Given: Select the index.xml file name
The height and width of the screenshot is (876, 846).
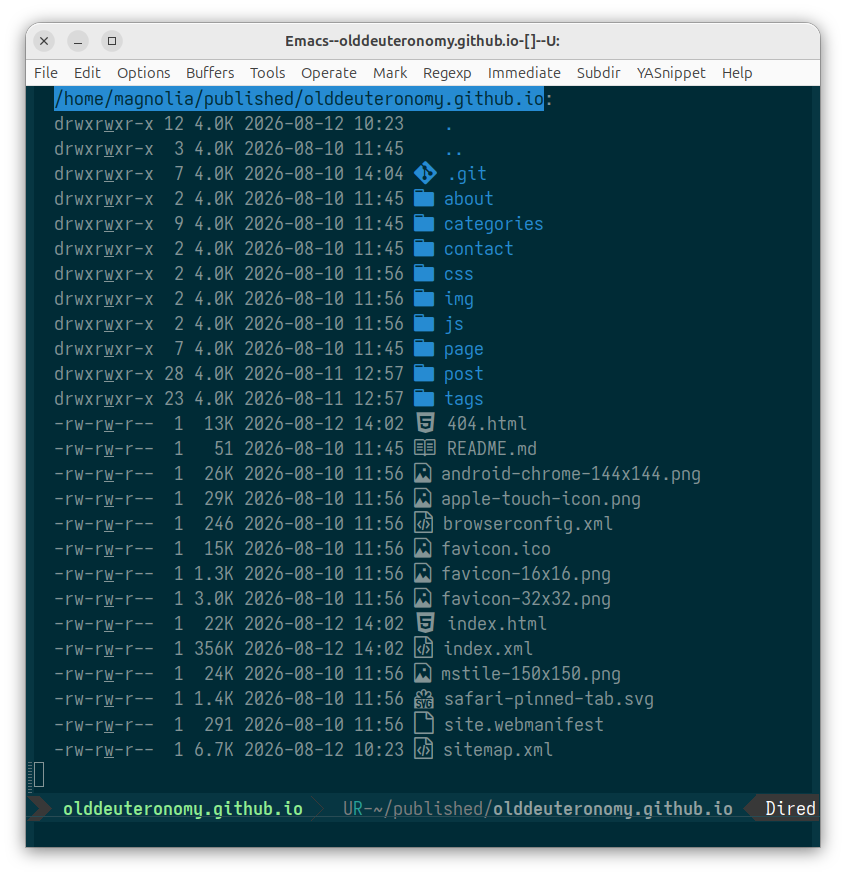Looking at the screenshot, I should tap(488, 649).
